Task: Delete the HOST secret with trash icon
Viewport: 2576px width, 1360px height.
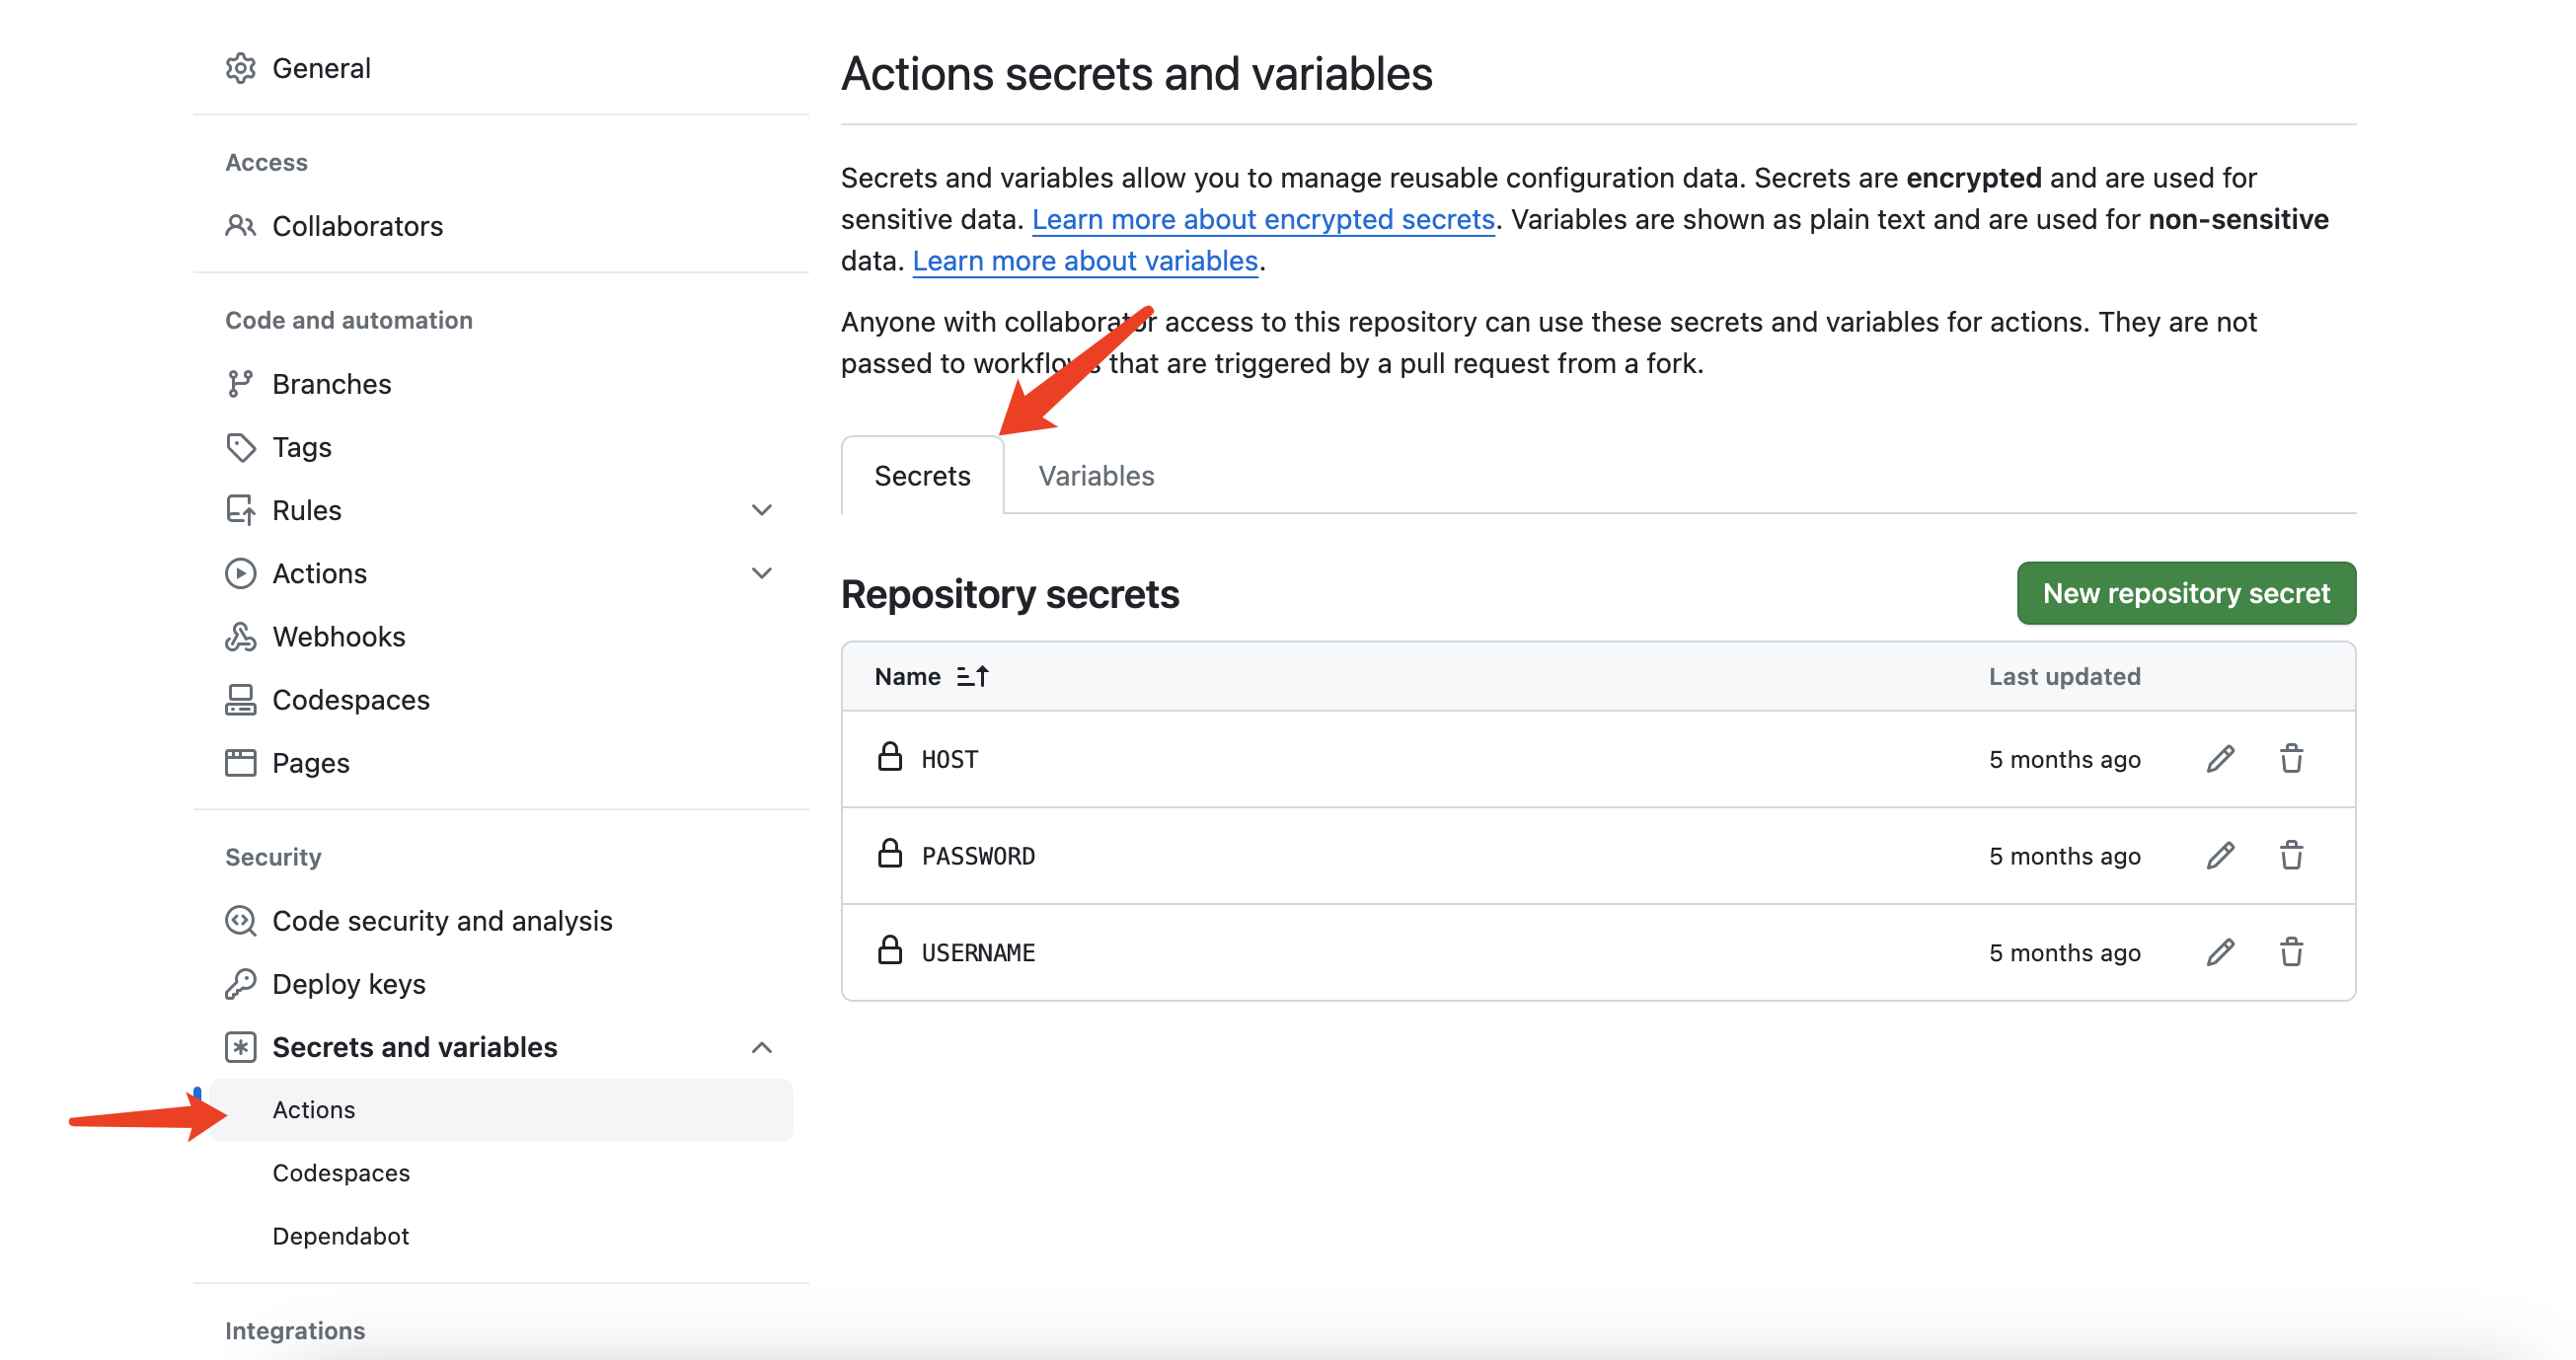Action: (2291, 759)
